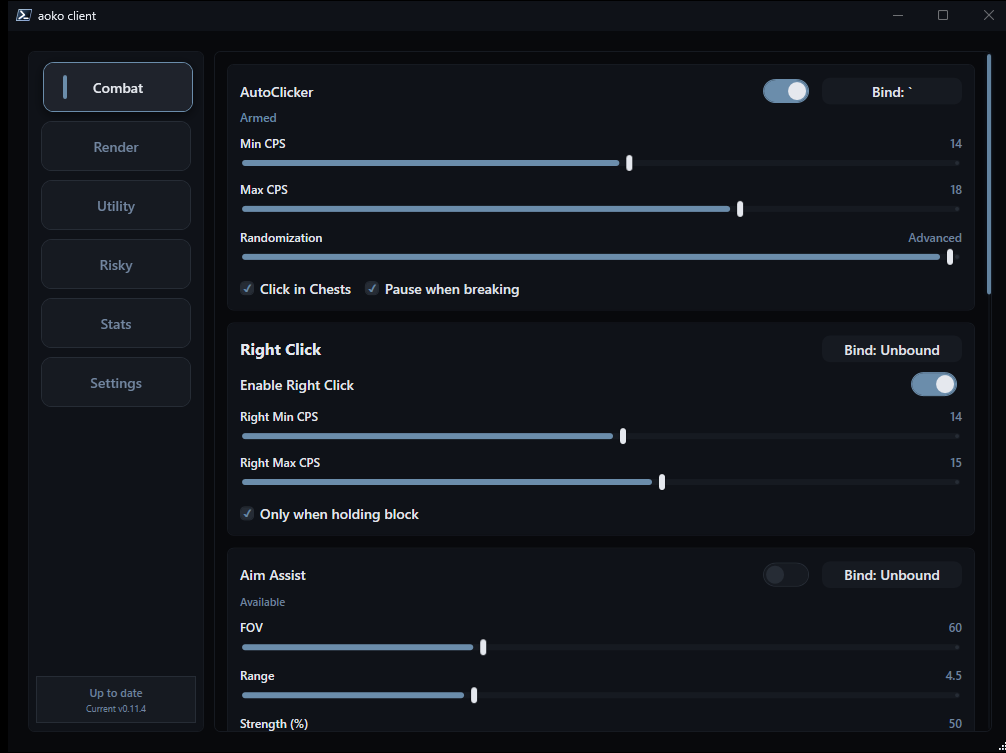This screenshot has height=753, width=1006.
Task: Click the vertical scrollbar thumb
Action: tap(989, 174)
